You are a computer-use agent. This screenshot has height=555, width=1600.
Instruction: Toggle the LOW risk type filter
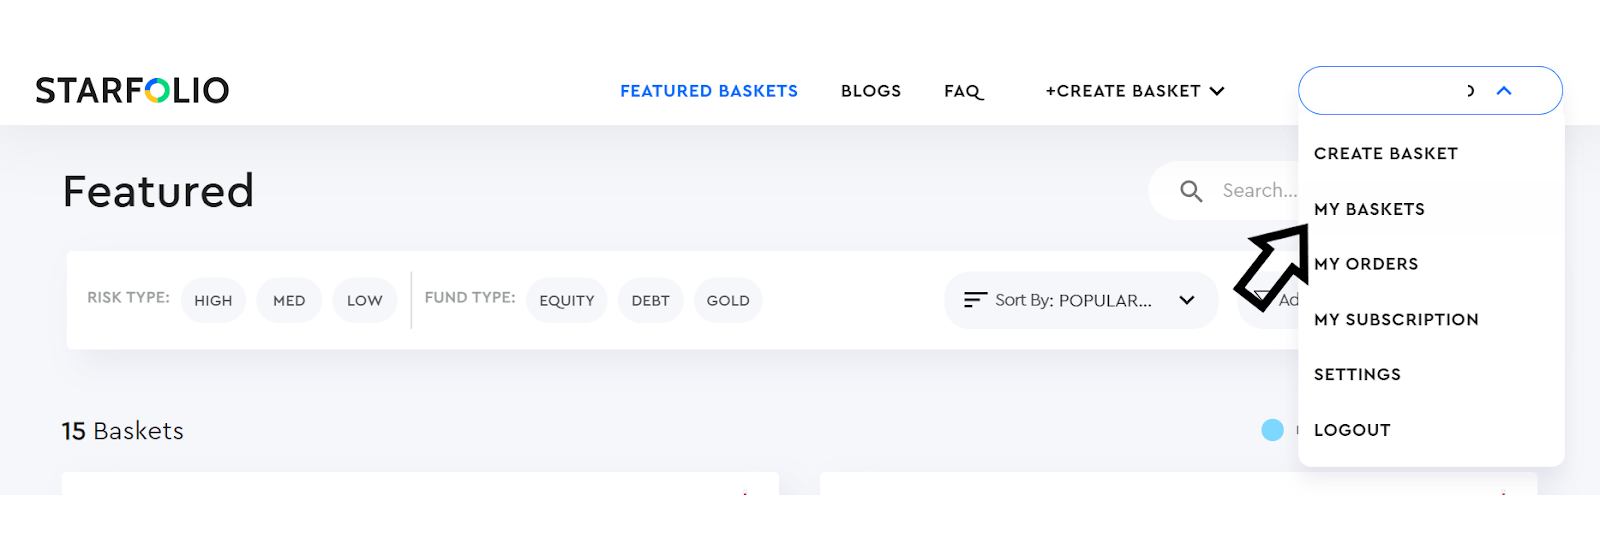(365, 300)
